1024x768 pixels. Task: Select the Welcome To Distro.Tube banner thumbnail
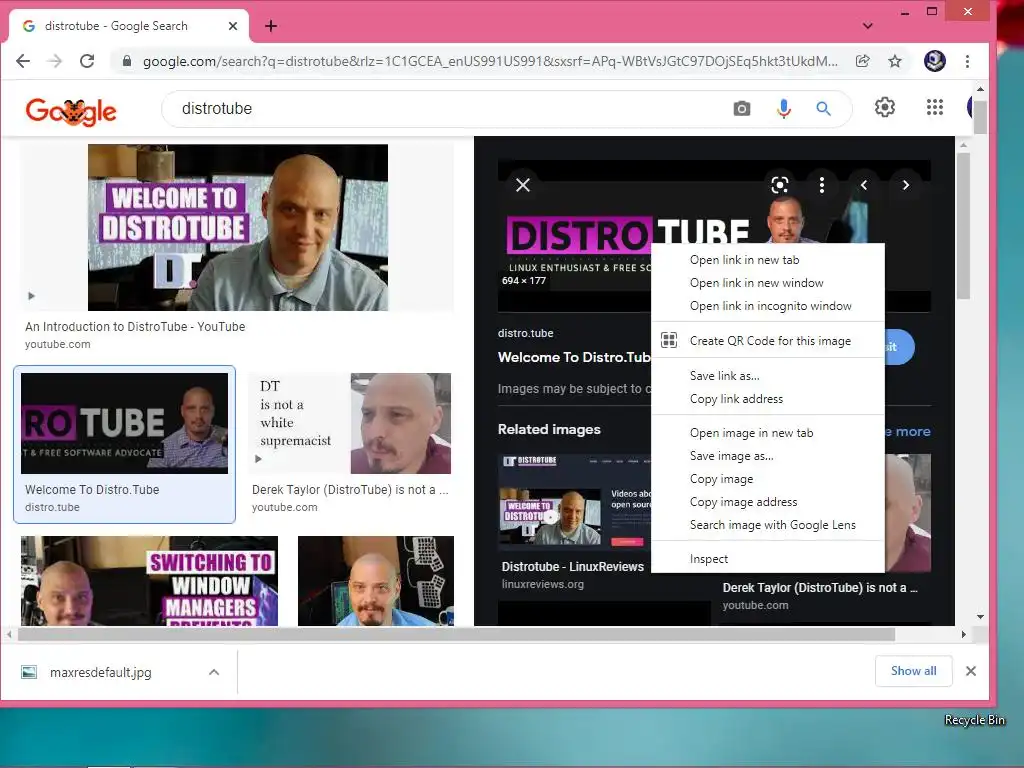(x=124, y=423)
